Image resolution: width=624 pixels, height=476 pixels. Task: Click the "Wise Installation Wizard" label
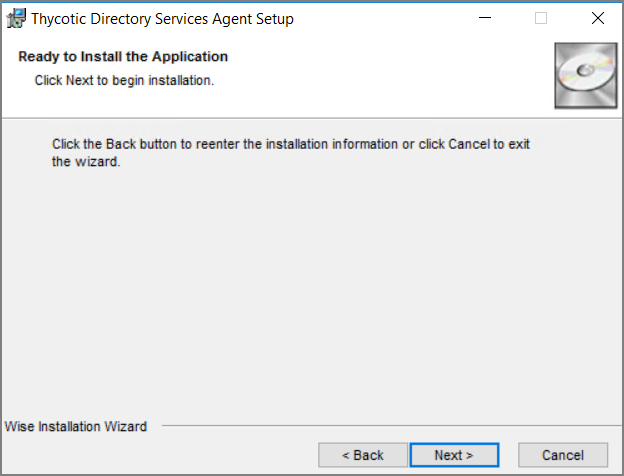tap(76, 427)
